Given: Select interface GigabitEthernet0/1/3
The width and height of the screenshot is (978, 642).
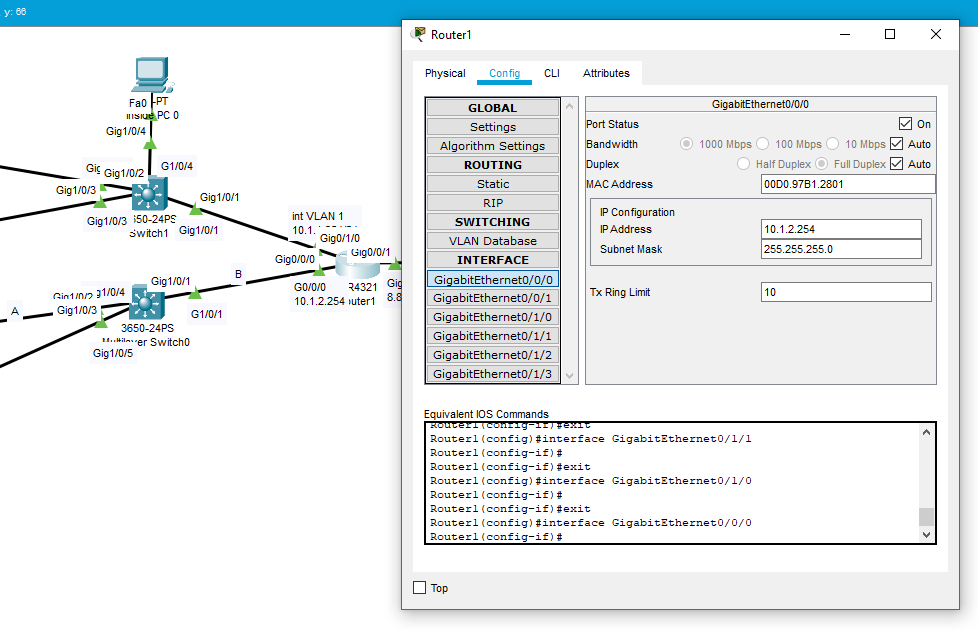Looking at the screenshot, I should 493,374.
